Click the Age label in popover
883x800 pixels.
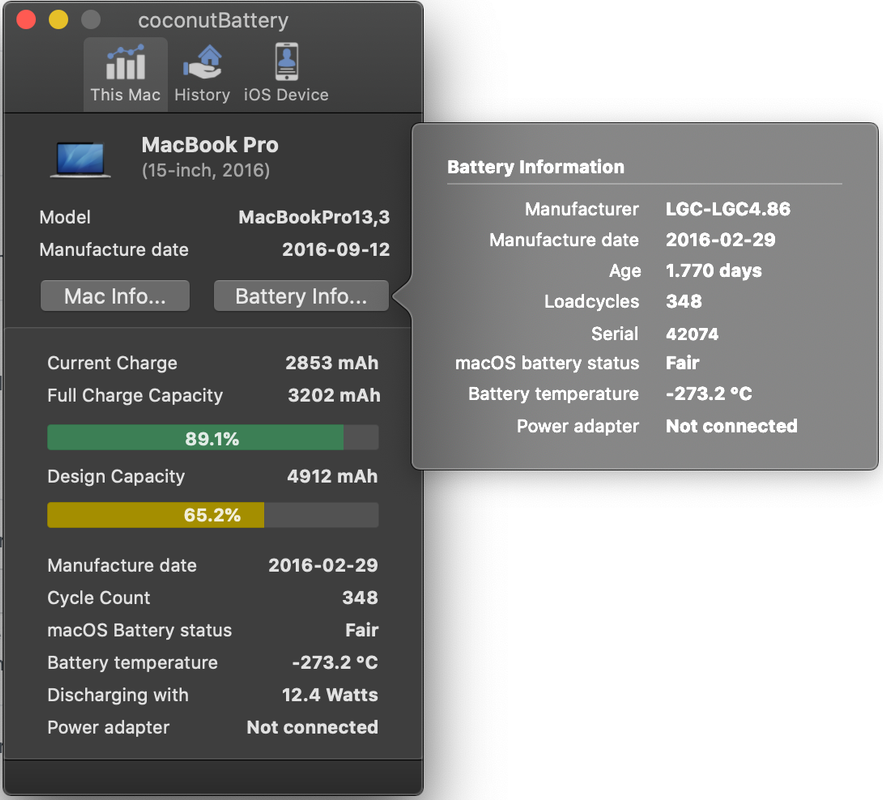[625, 271]
